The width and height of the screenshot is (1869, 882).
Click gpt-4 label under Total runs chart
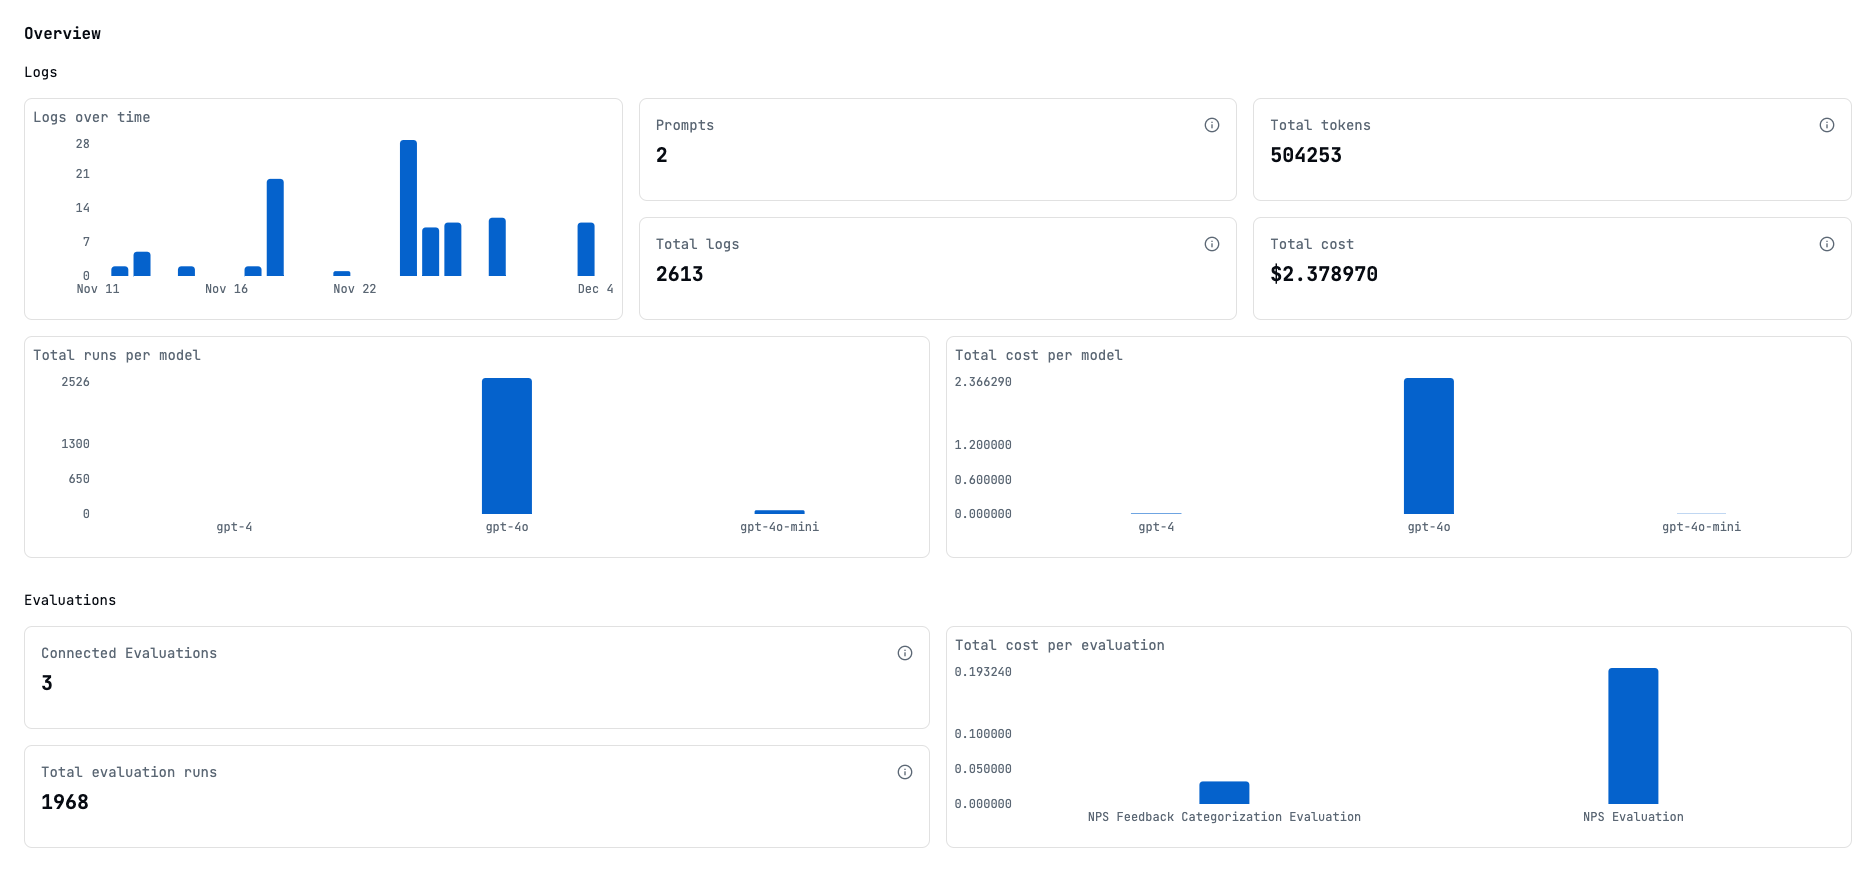pos(234,527)
